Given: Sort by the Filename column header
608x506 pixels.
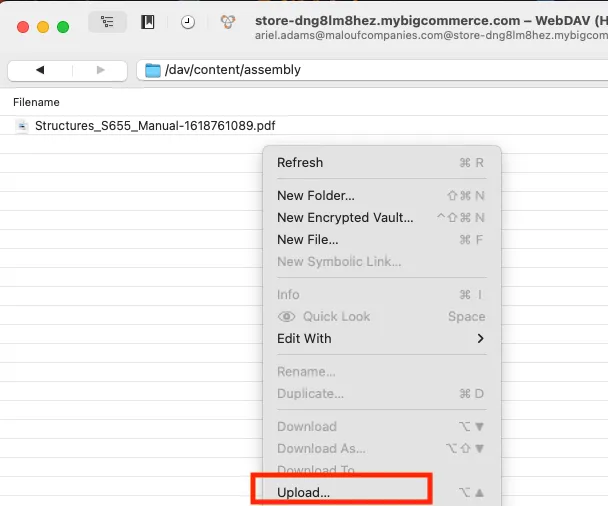Looking at the screenshot, I should (x=36, y=102).
